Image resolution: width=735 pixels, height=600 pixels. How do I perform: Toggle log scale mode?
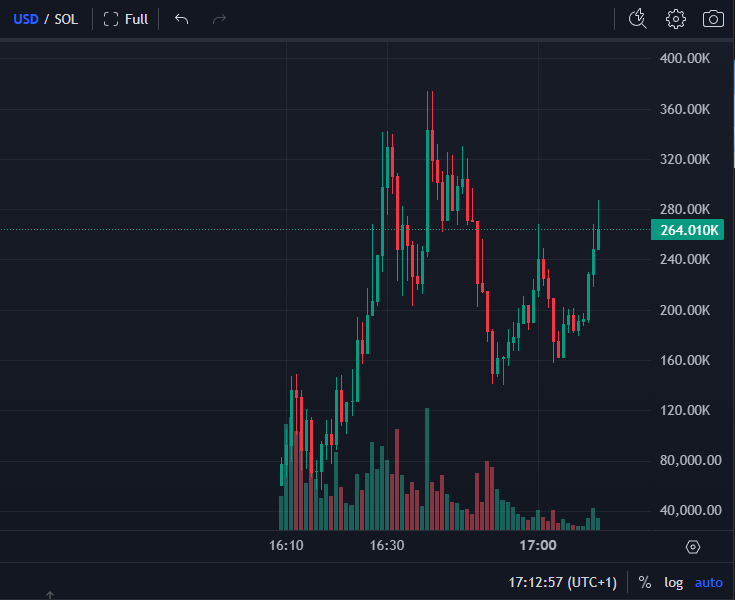point(673,583)
